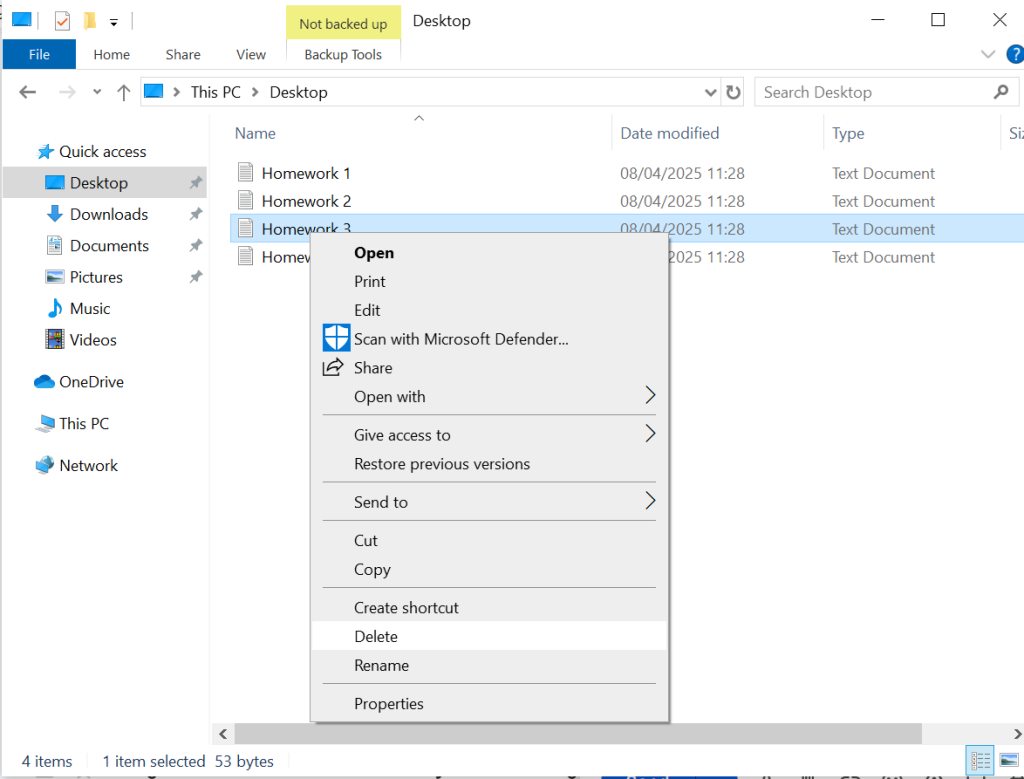Click the Homework 1 file icon

coord(246,173)
